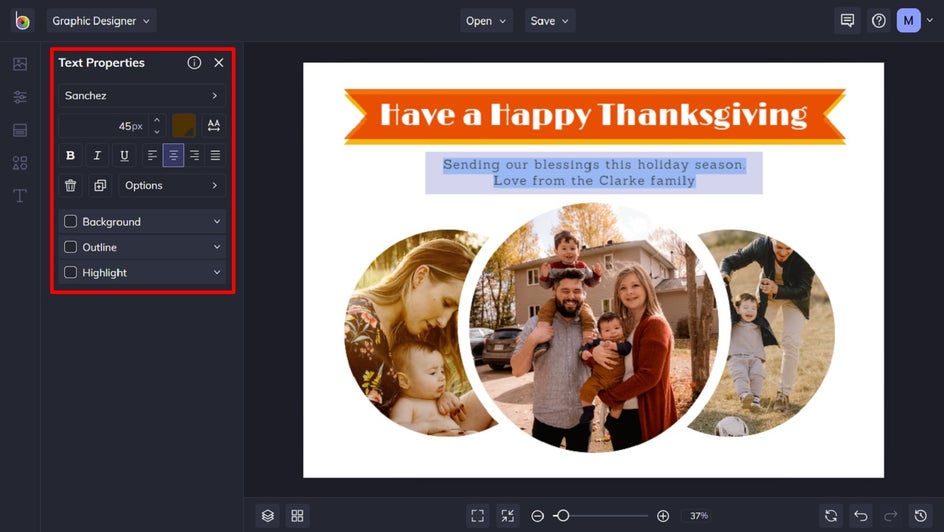
Task: Open text Options submenu
Action: click(x=172, y=185)
